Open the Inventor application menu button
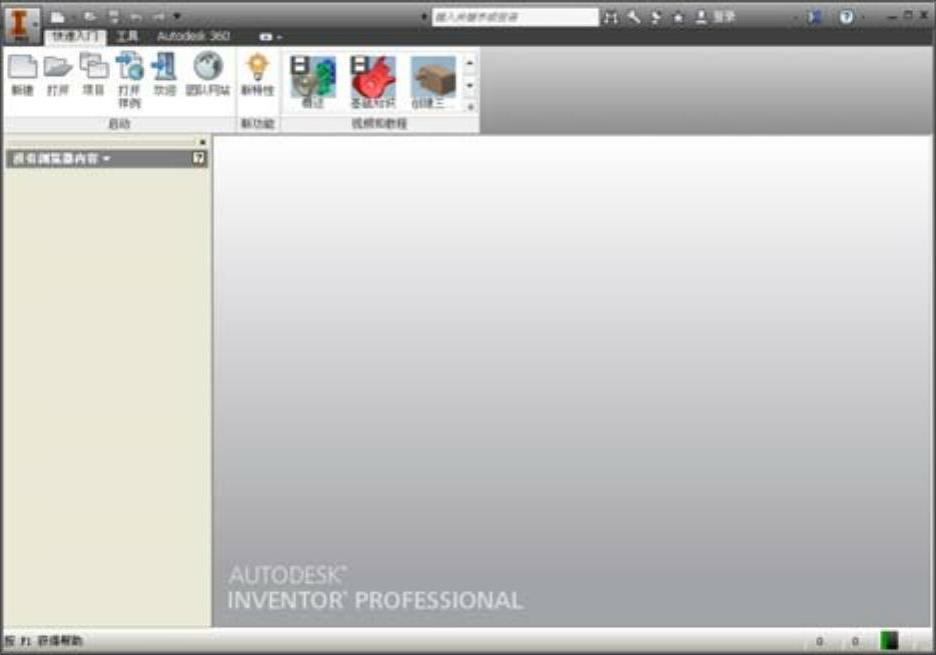The width and height of the screenshot is (936, 655). click(x=21, y=24)
